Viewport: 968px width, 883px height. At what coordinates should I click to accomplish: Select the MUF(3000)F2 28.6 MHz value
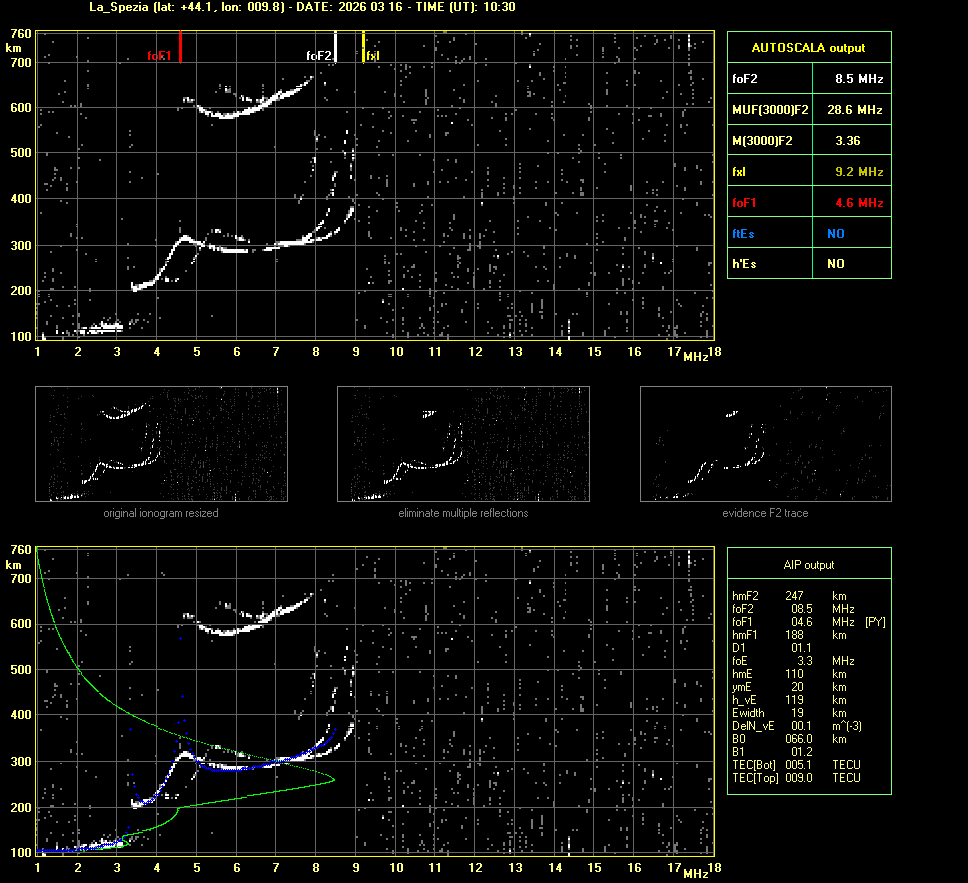coord(855,109)
